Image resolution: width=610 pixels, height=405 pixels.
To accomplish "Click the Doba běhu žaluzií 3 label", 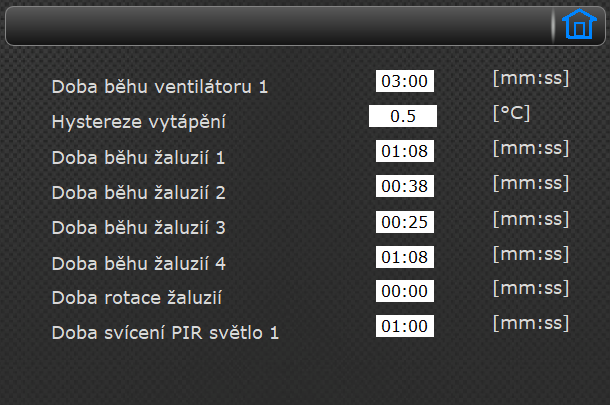I will pyautogui.click(x=138, y=228).
